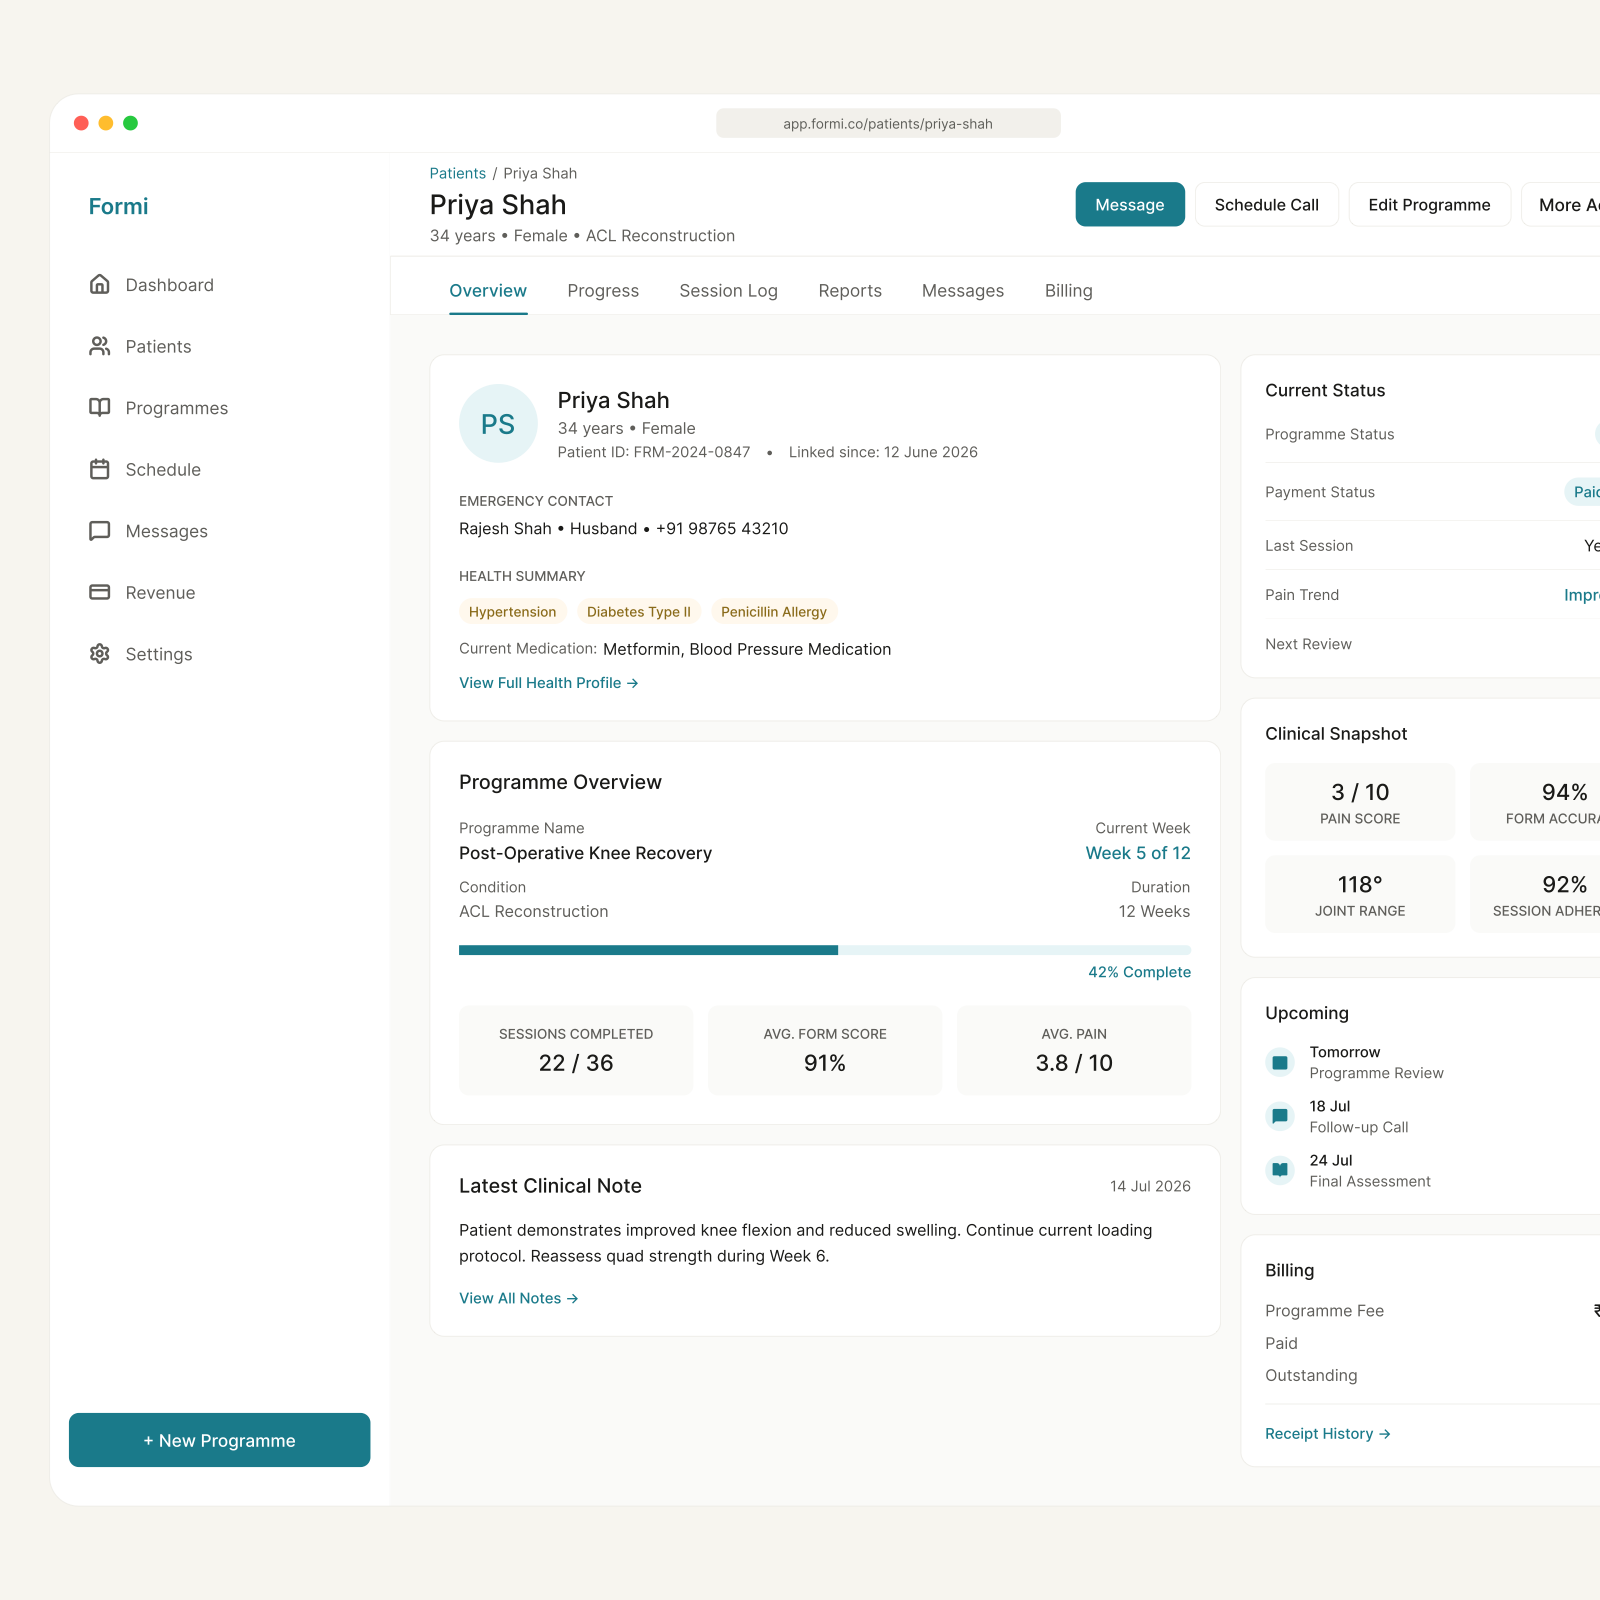Click the Patients breadcrumb link
The height and width of the screenshot is (1600, 1600).
[458, 173]
